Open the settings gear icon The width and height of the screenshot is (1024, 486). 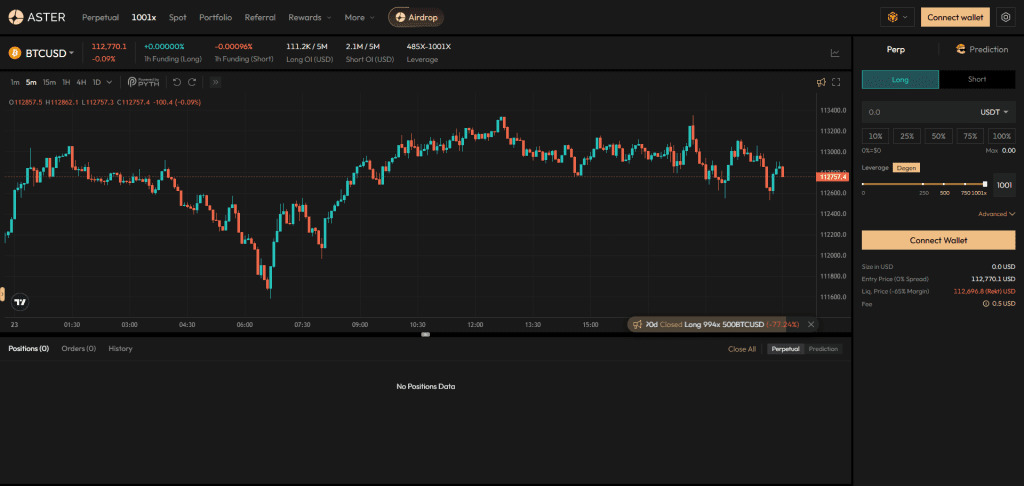1005,17
